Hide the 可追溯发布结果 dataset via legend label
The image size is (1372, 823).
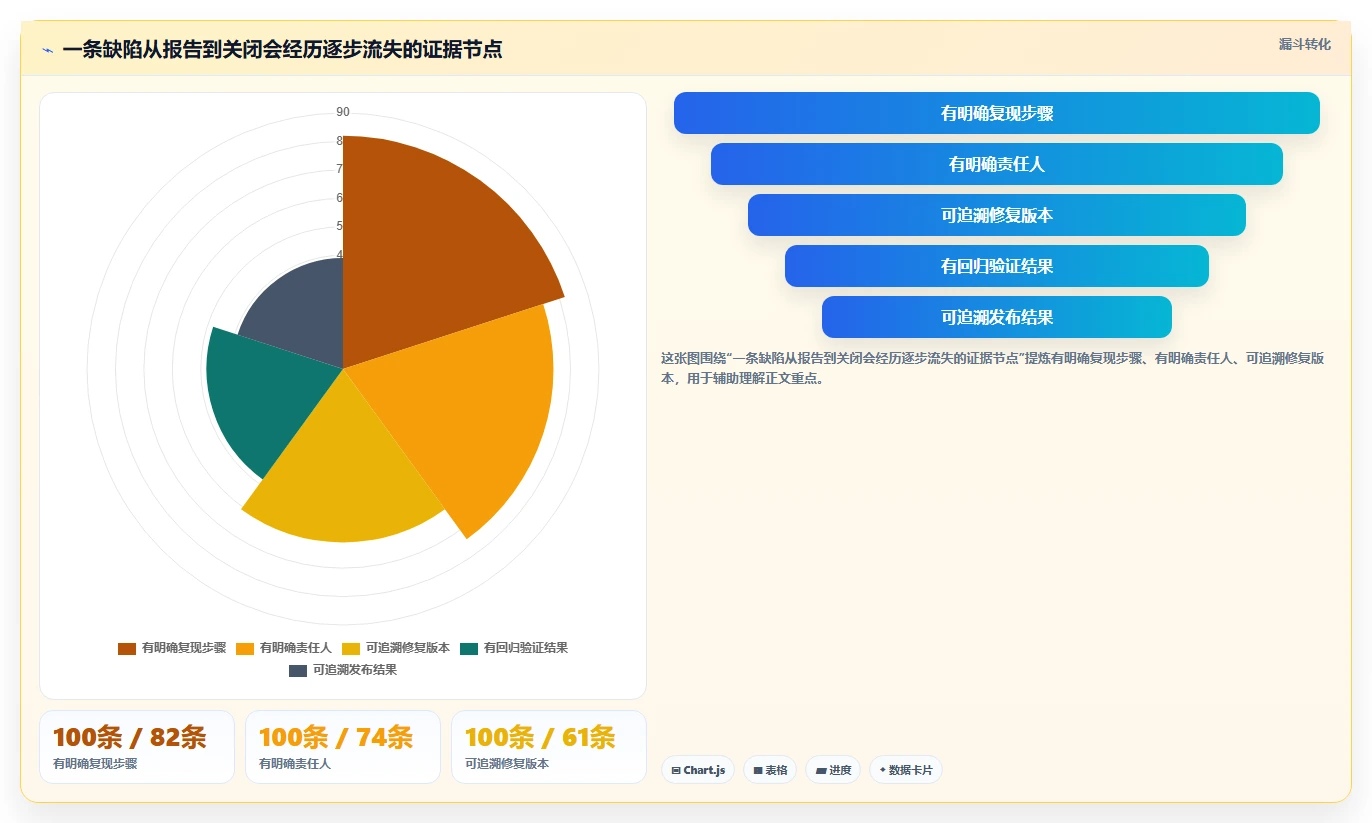click(355, 670)
